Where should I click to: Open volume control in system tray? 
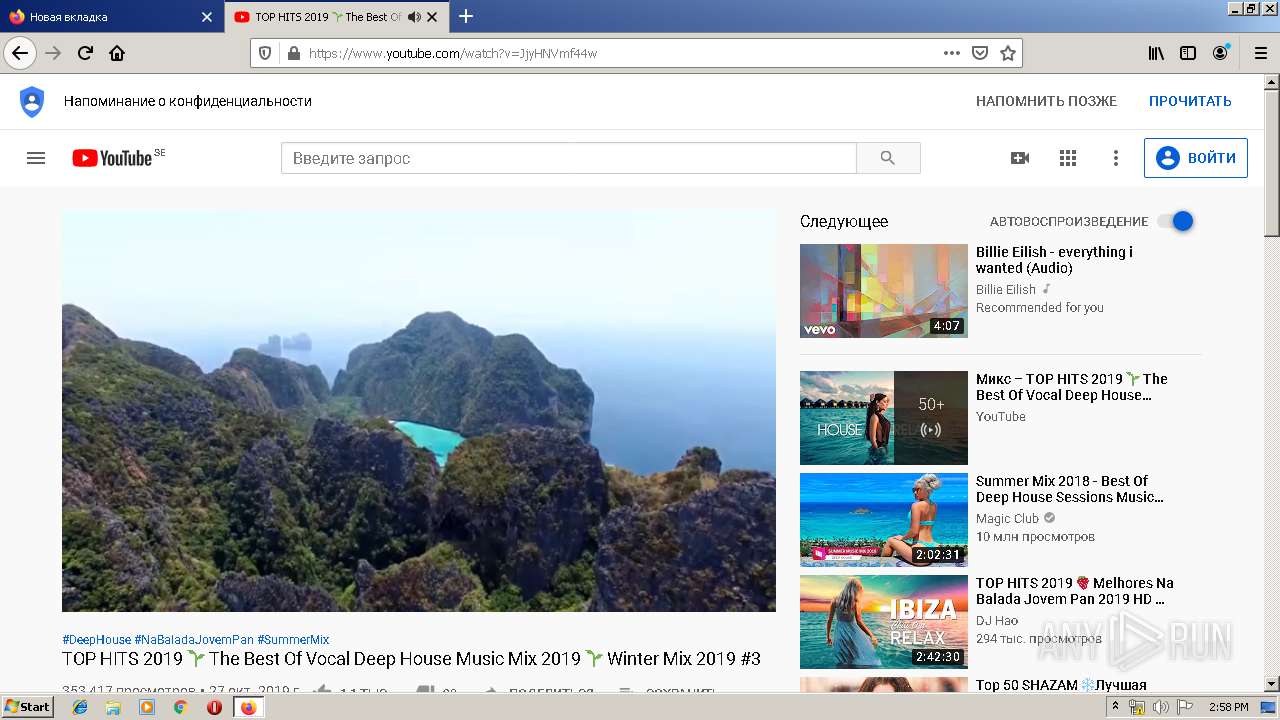pos(1160,707)
